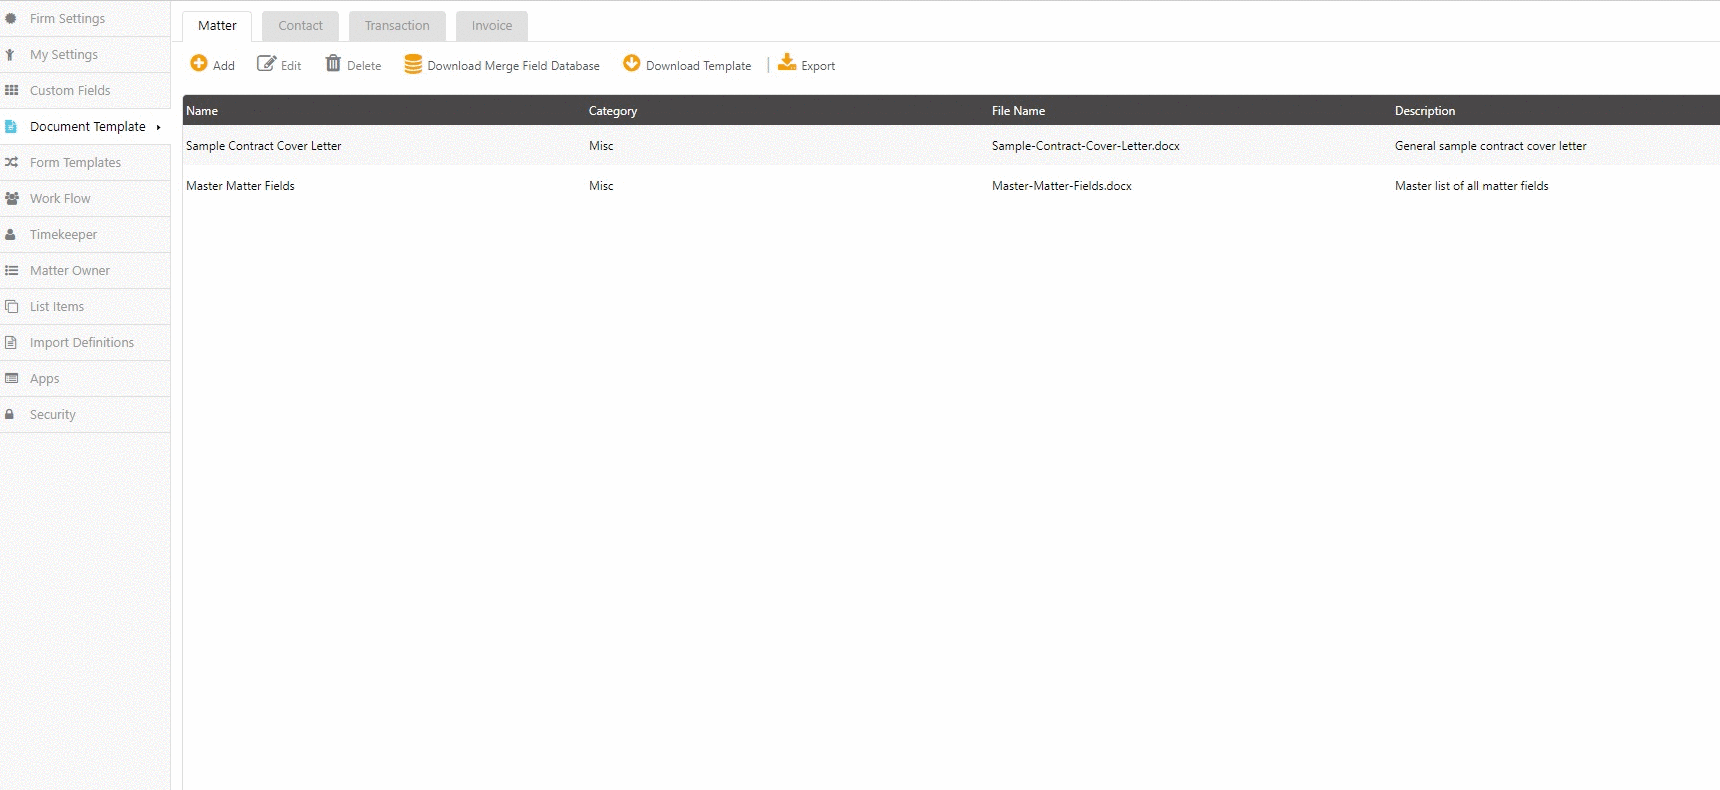Switch to the Transaction tab
This screenshot has height=790, width=1720.
397,26
